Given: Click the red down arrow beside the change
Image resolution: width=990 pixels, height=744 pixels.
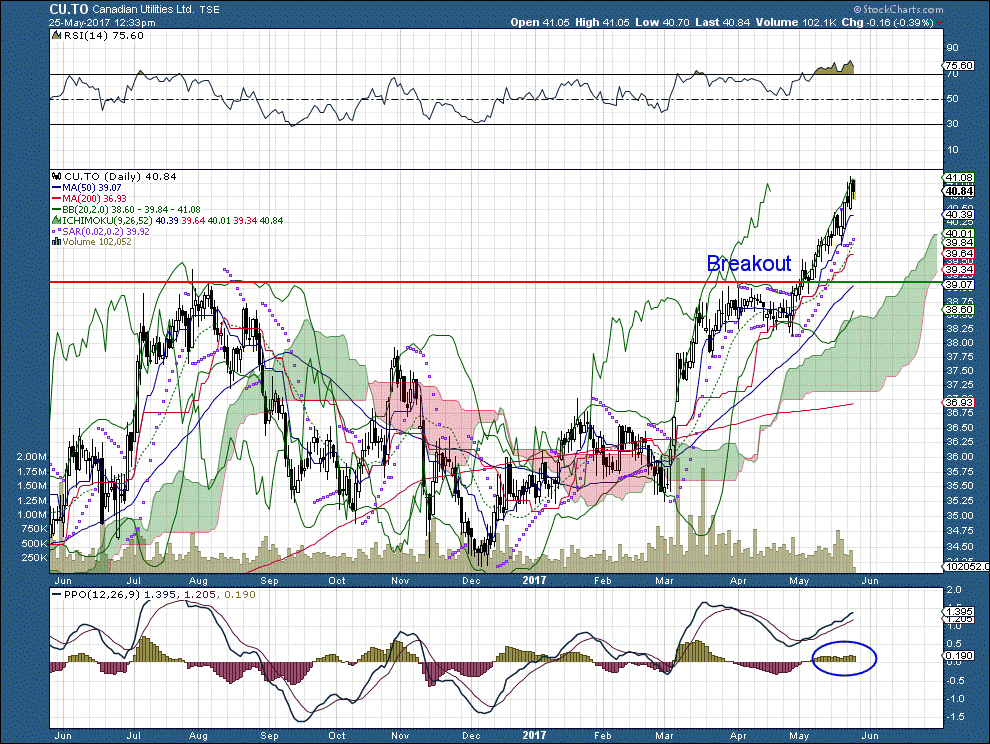Looking at the screenshot, I should [x=939, y=23].
